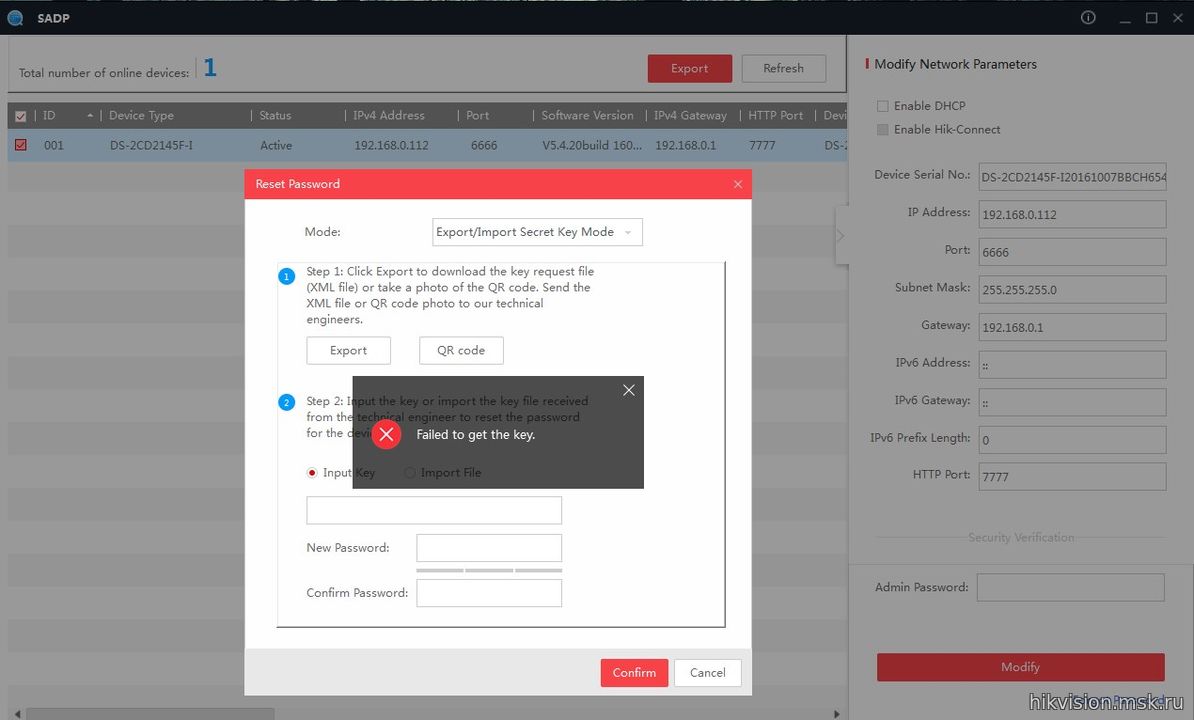Click the 192.168.0.1 gateway cell in table
The image size is (1194, 720).
[x=685, y=145]
